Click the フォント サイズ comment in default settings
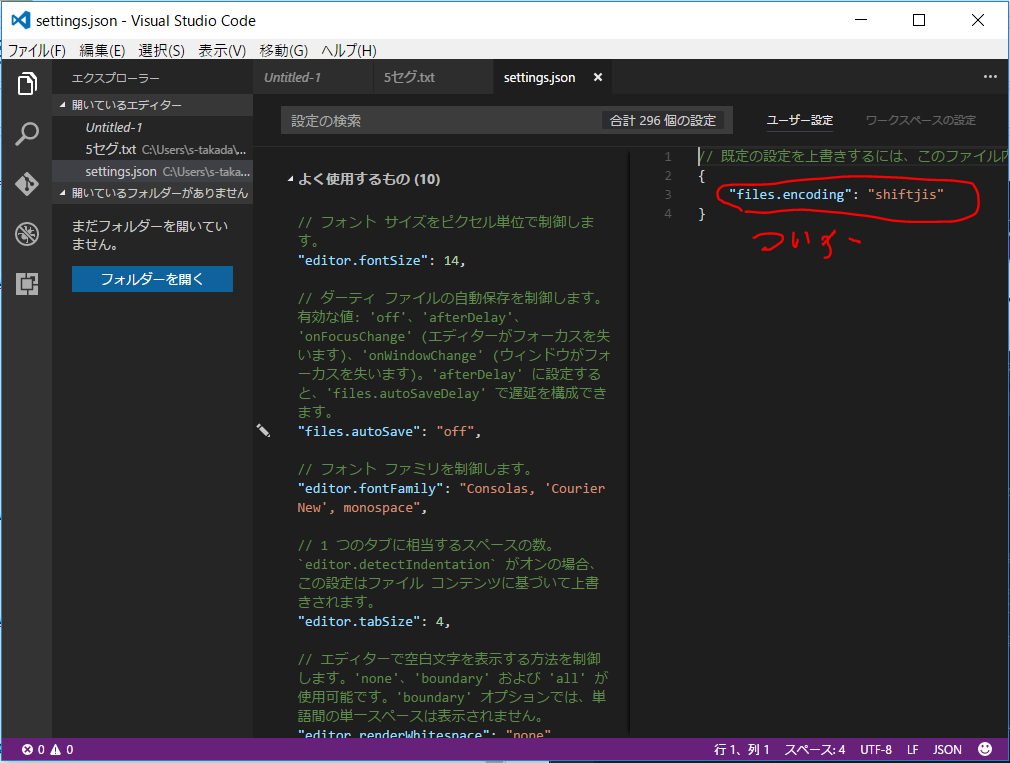The width and height of the screenshot is (1010, 763). (x=446, y=231)
